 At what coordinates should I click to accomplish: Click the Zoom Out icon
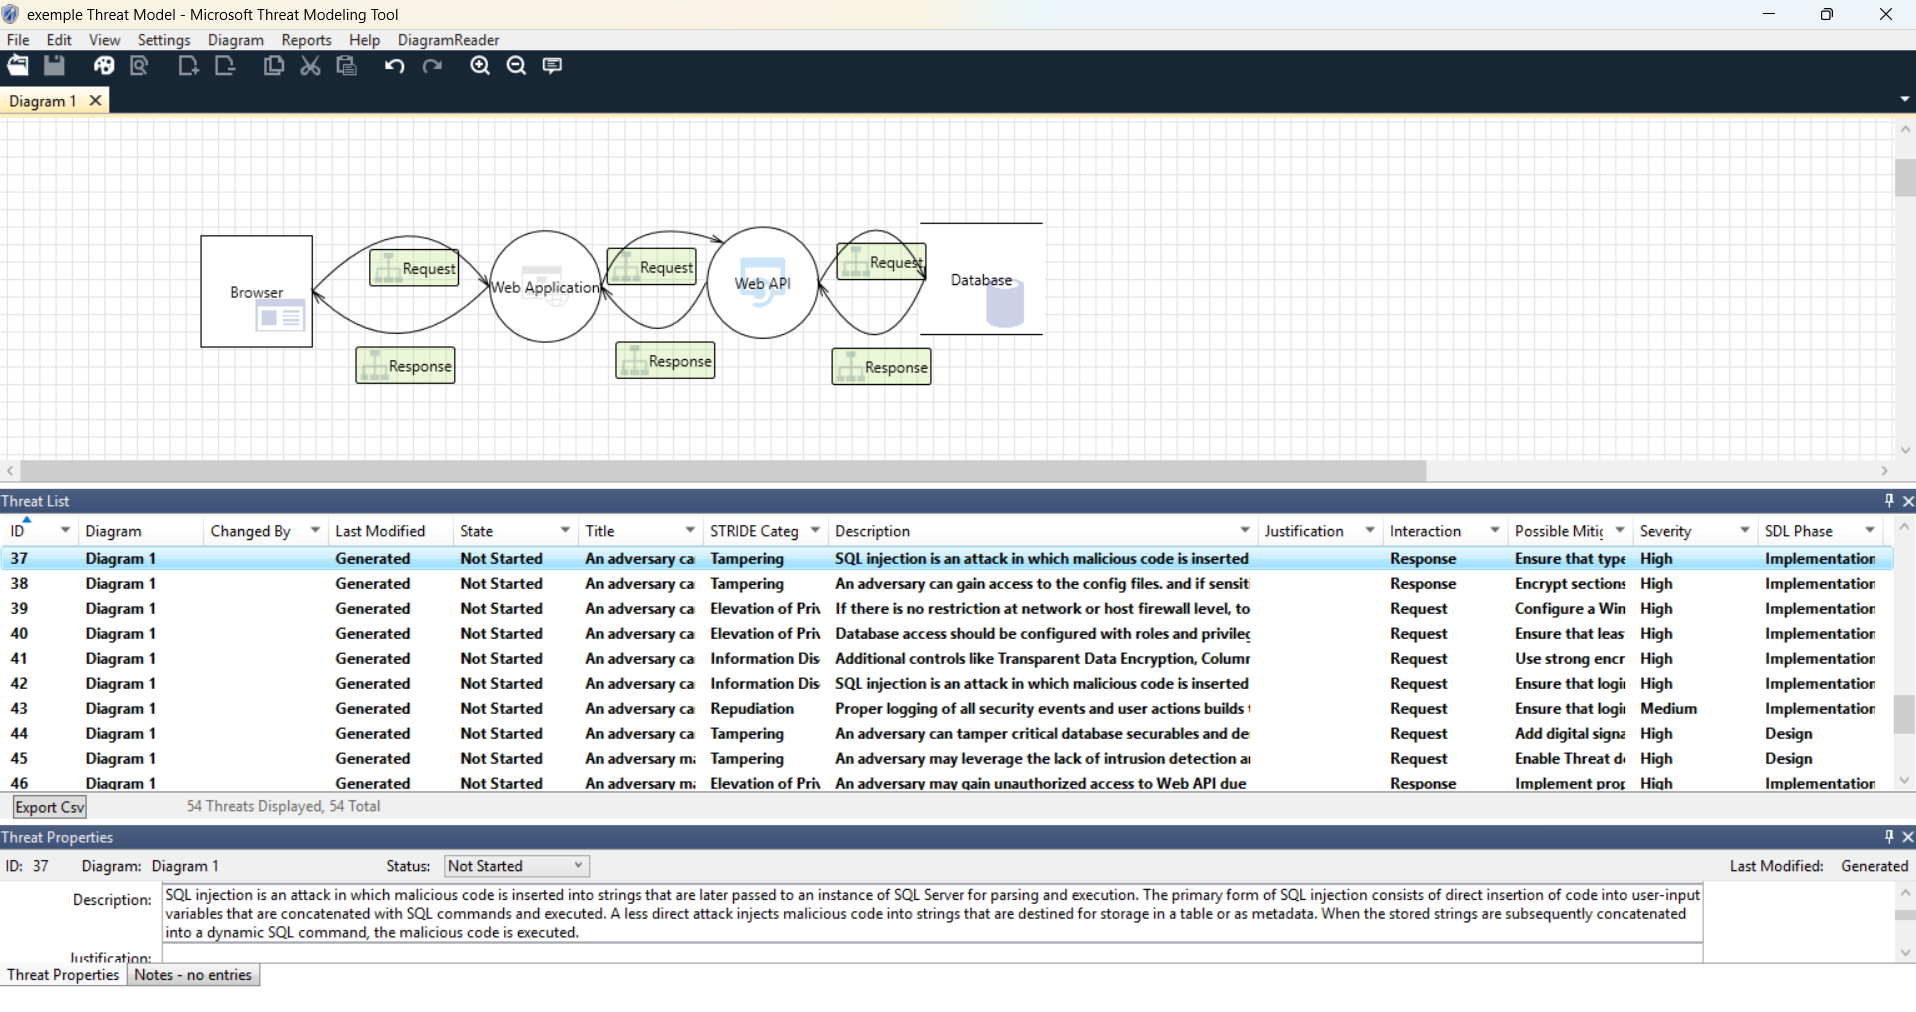pos(516,66)
